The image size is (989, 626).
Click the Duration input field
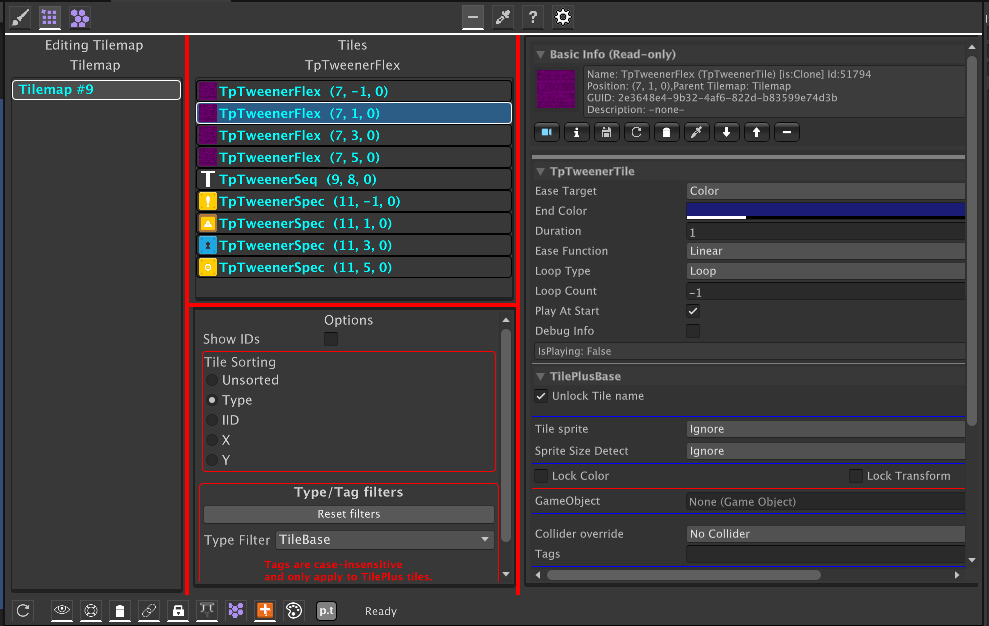point(826,232)
